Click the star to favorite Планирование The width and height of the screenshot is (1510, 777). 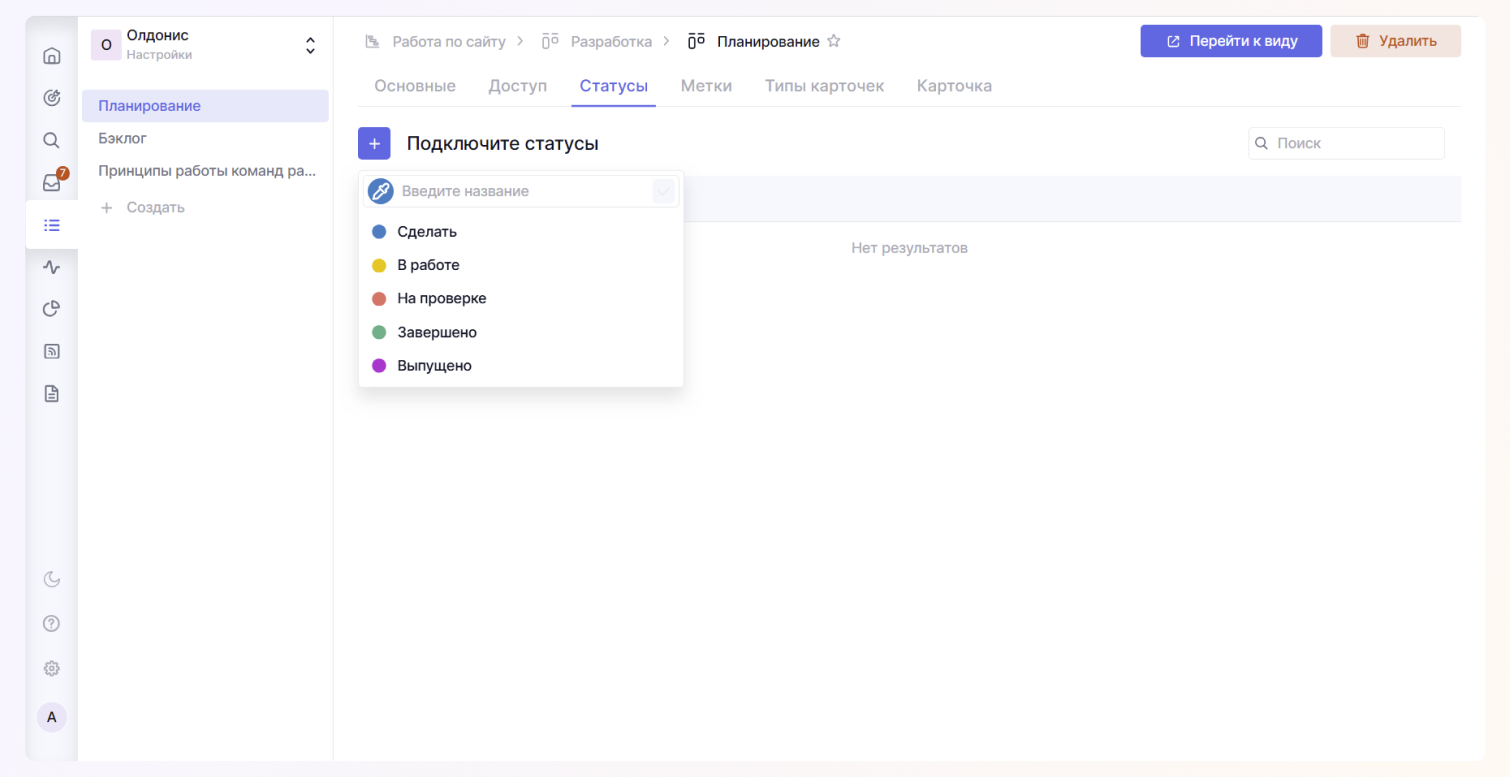click(x=834, y=42)
